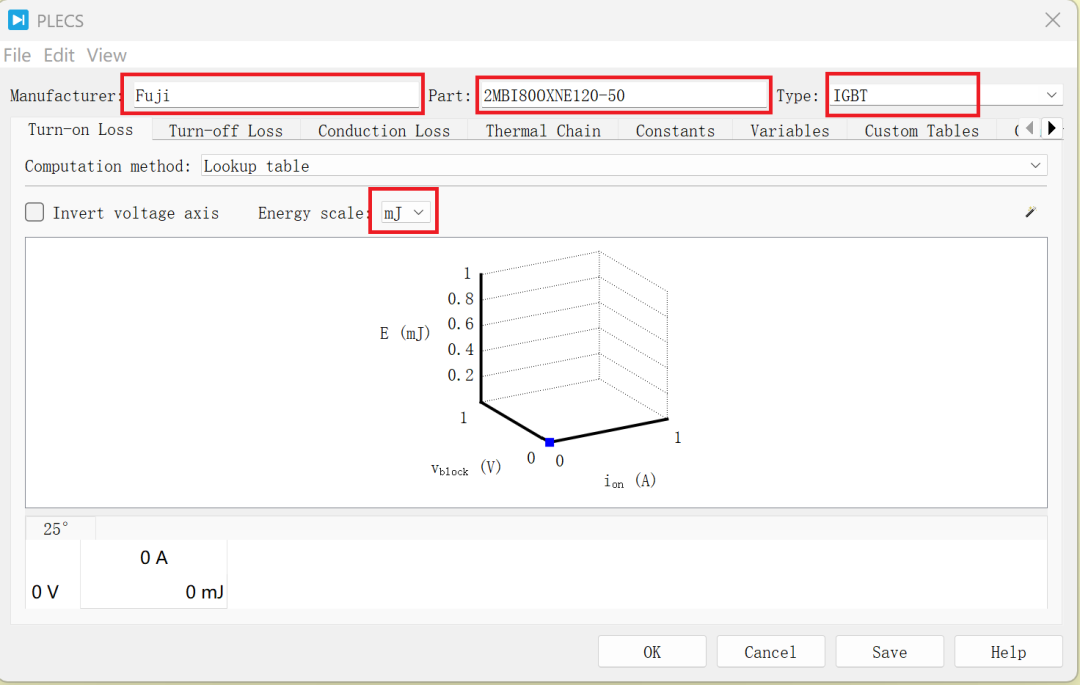This screenshot has height=685, width=1080.
Task: Click the magic wand icon above the plot
Action: point(1030,212)
